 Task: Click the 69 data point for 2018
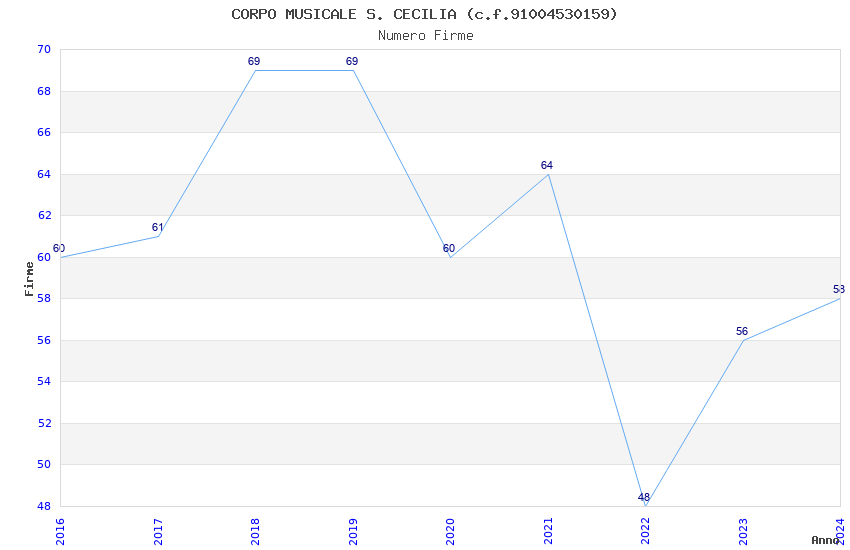256,70
